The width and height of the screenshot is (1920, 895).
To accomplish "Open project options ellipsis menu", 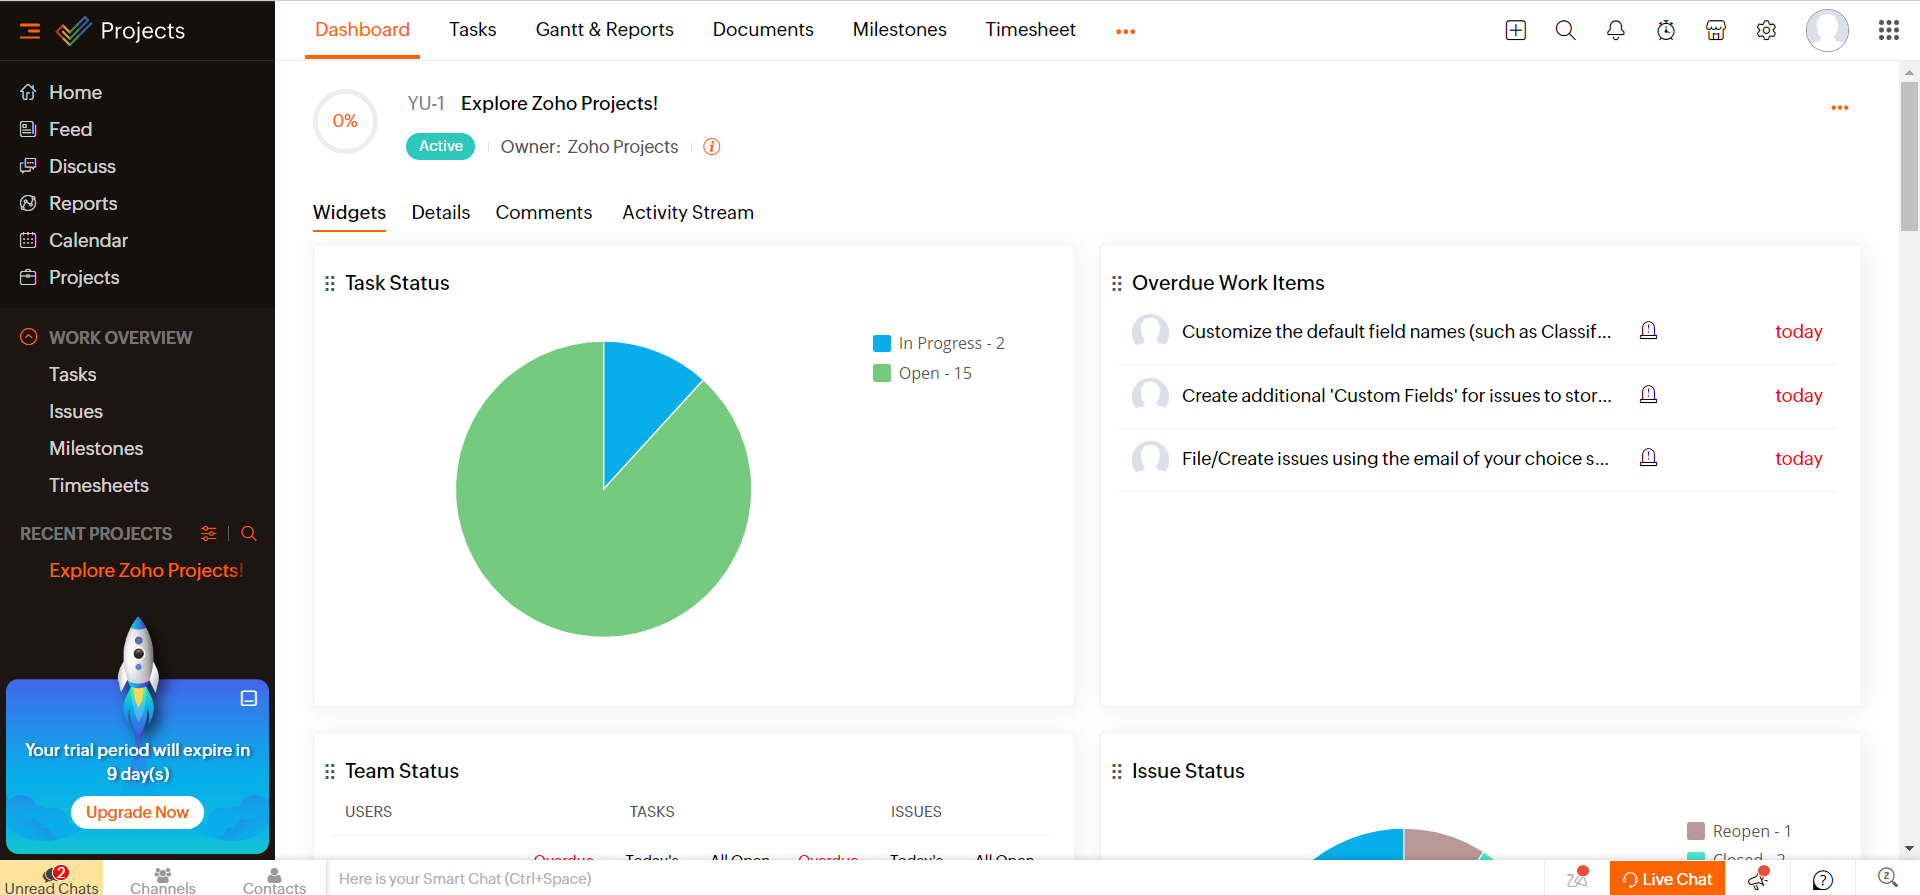I will [x=1839, y=107].
